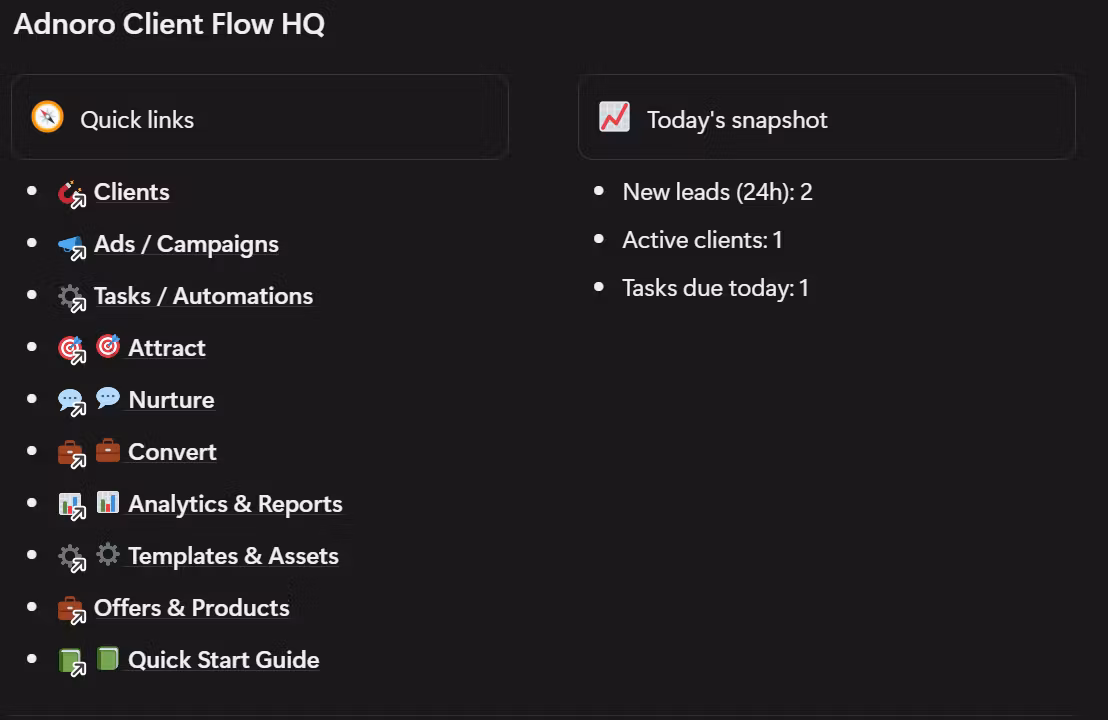Open the Quick Start Guide link
1108x720 pixels.
[x=224, y=660]
